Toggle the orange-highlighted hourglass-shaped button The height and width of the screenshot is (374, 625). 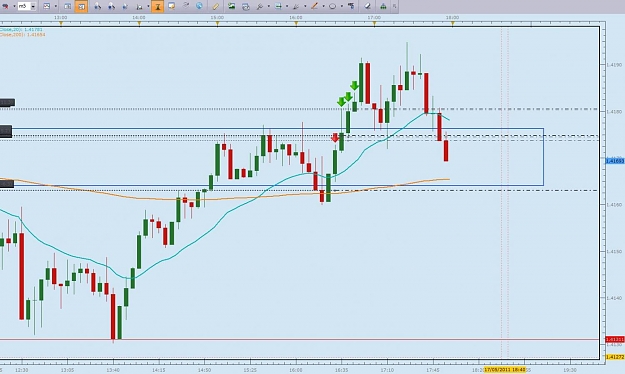point(157,6)
